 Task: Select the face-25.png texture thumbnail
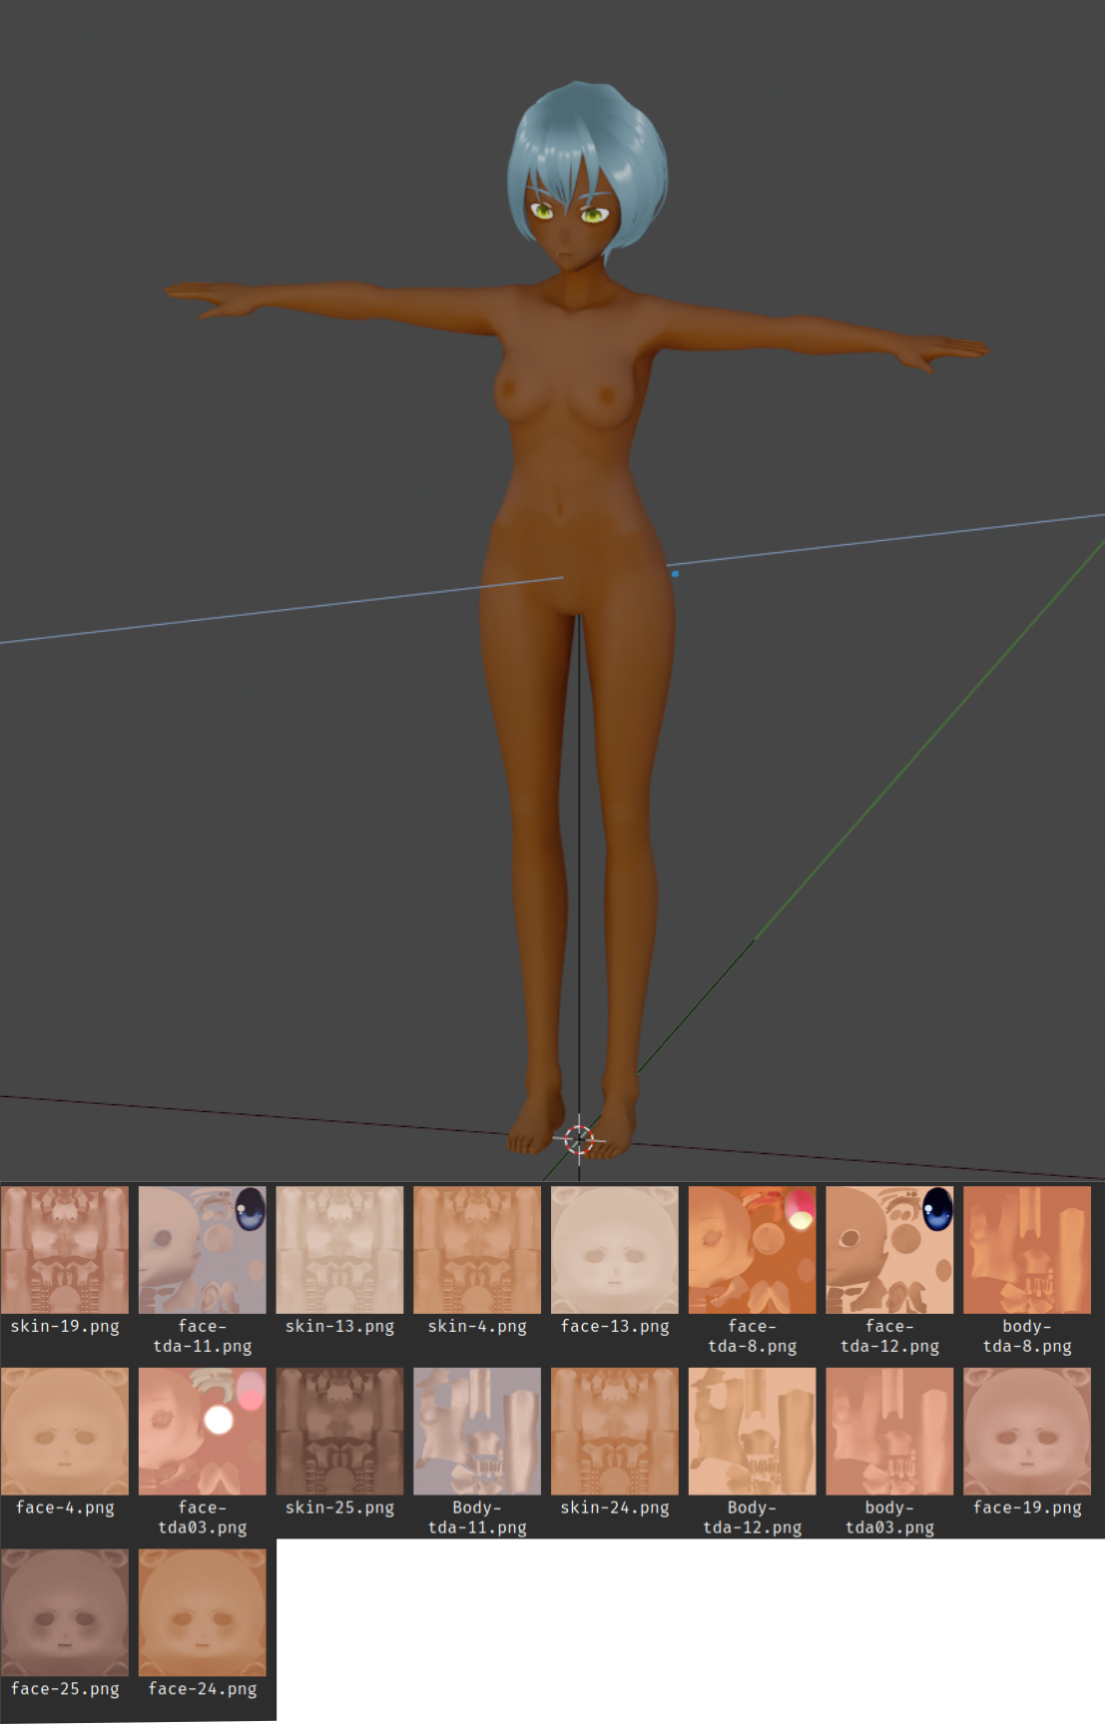(x=65, y=1612)
